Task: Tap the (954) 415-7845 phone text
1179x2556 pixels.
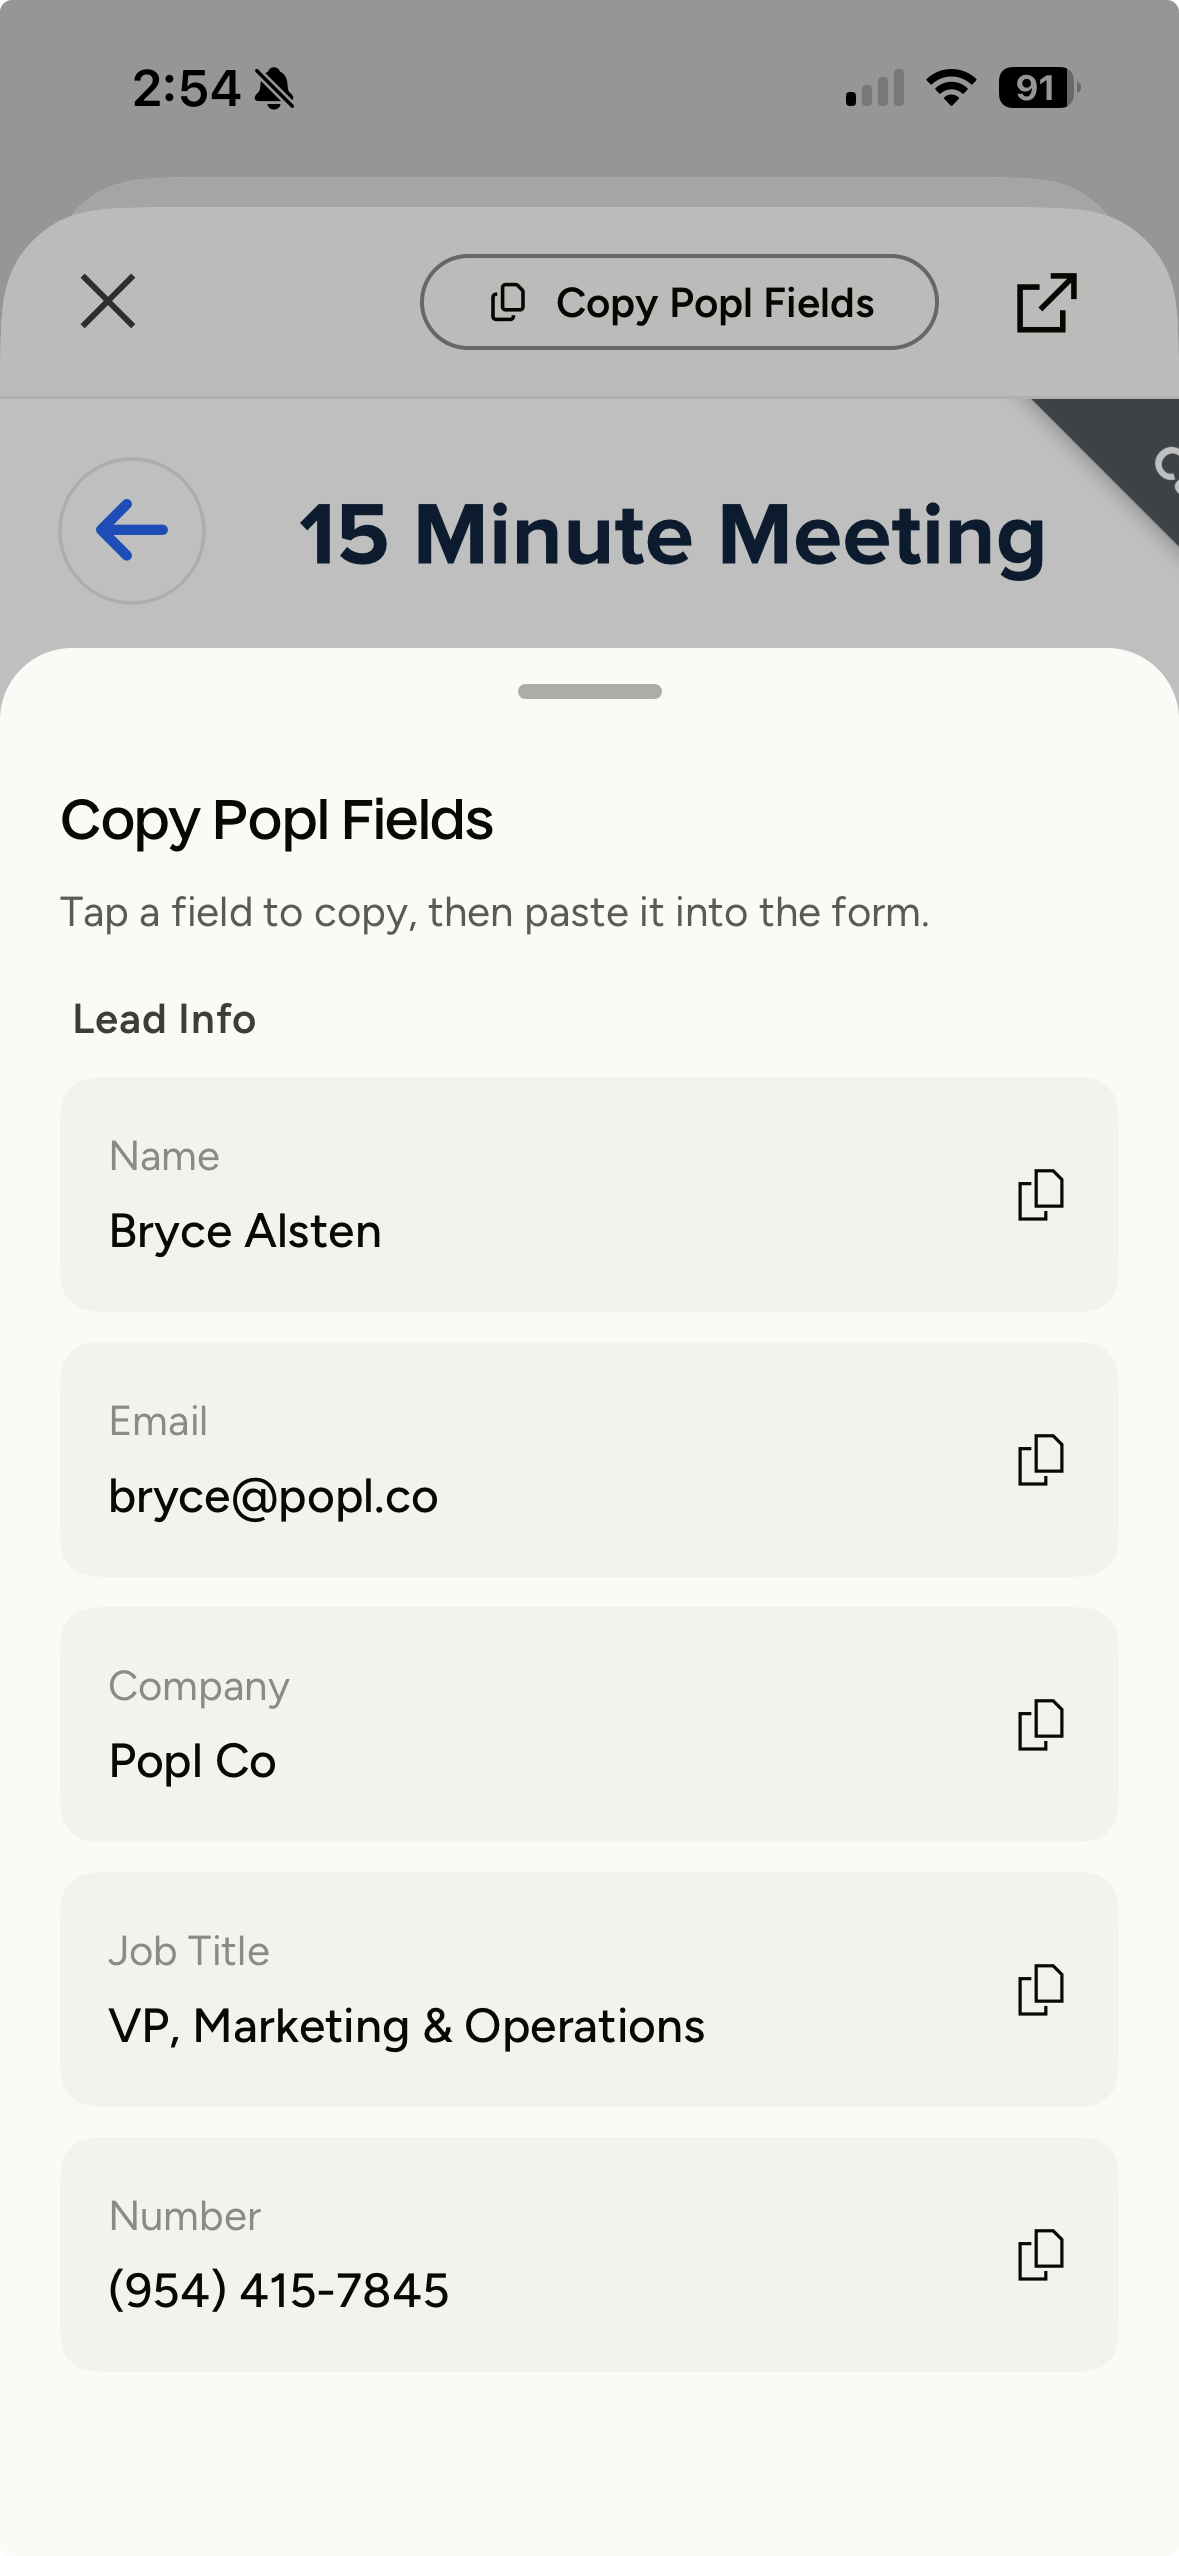Action: (x=278, y=2291)
